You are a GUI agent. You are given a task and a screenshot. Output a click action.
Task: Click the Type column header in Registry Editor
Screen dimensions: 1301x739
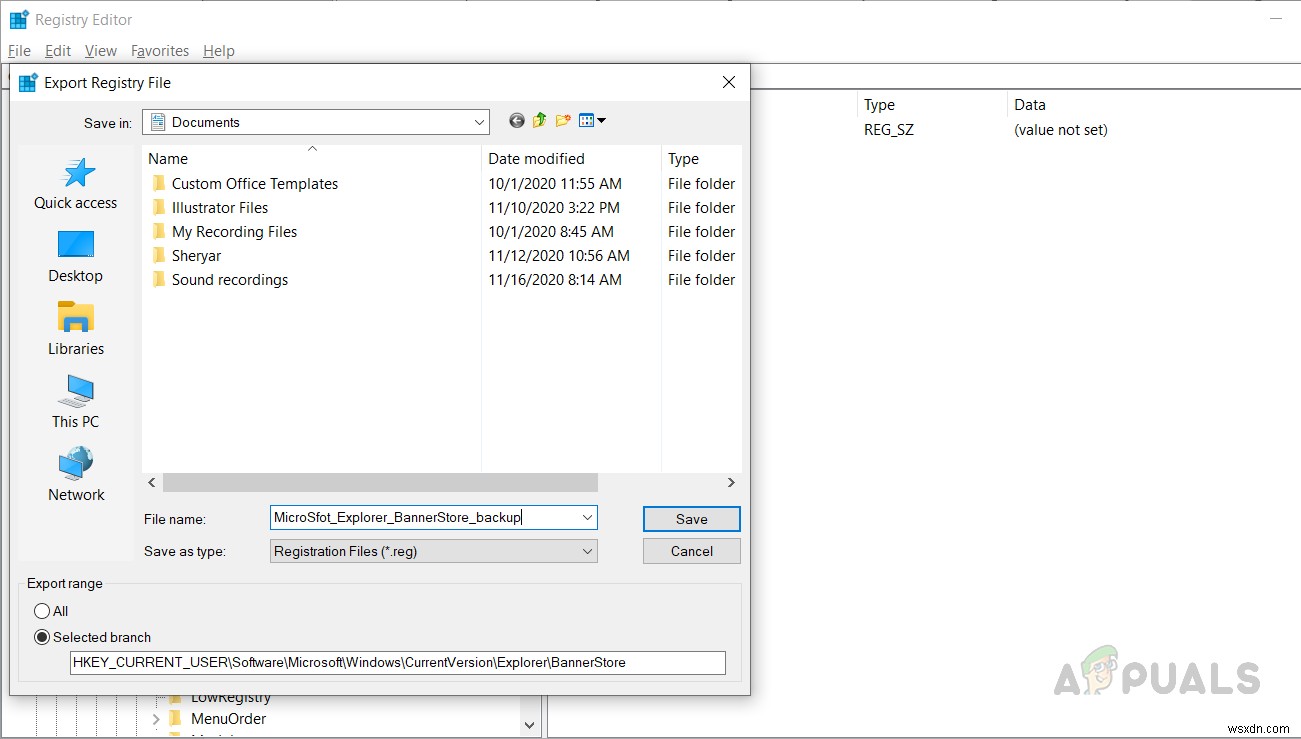[x=879, y=105]
